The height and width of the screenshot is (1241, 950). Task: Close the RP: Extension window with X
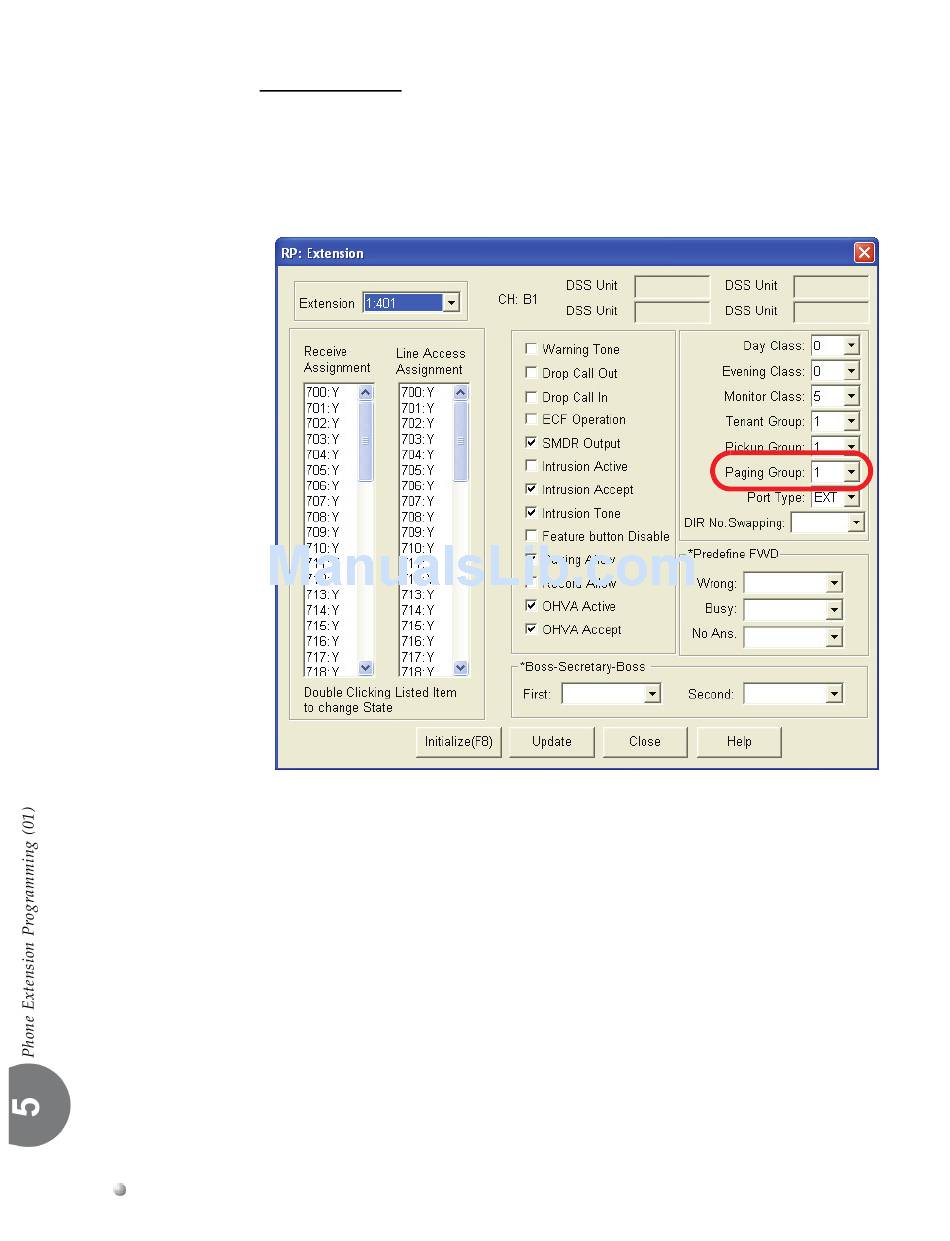coord(864,253)
